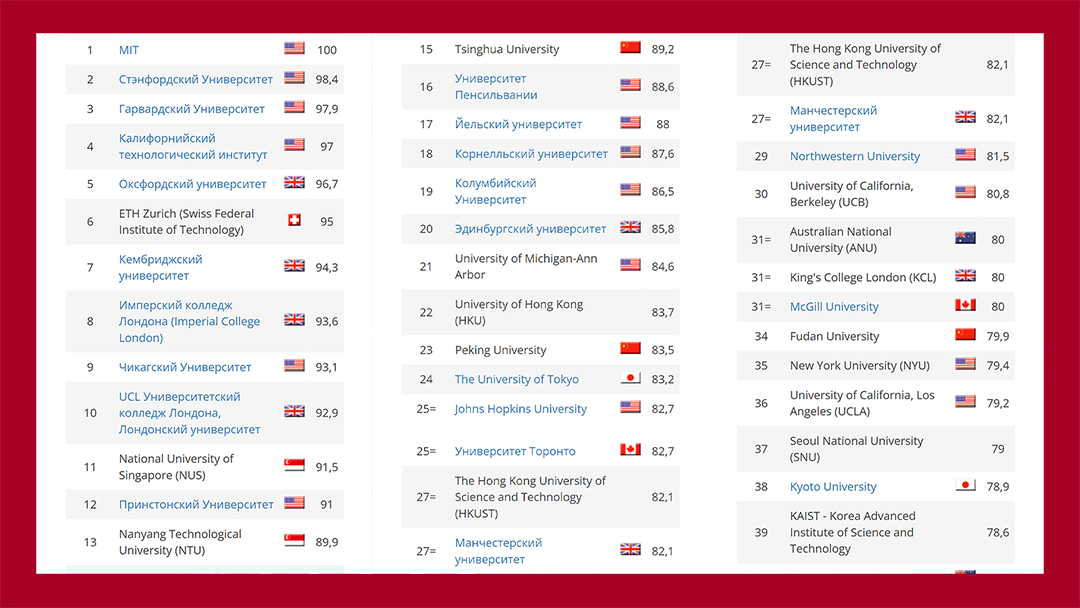Select the University of California, Los Angeles text
This screenshot has width=1080, height=608.
[862, 403]
